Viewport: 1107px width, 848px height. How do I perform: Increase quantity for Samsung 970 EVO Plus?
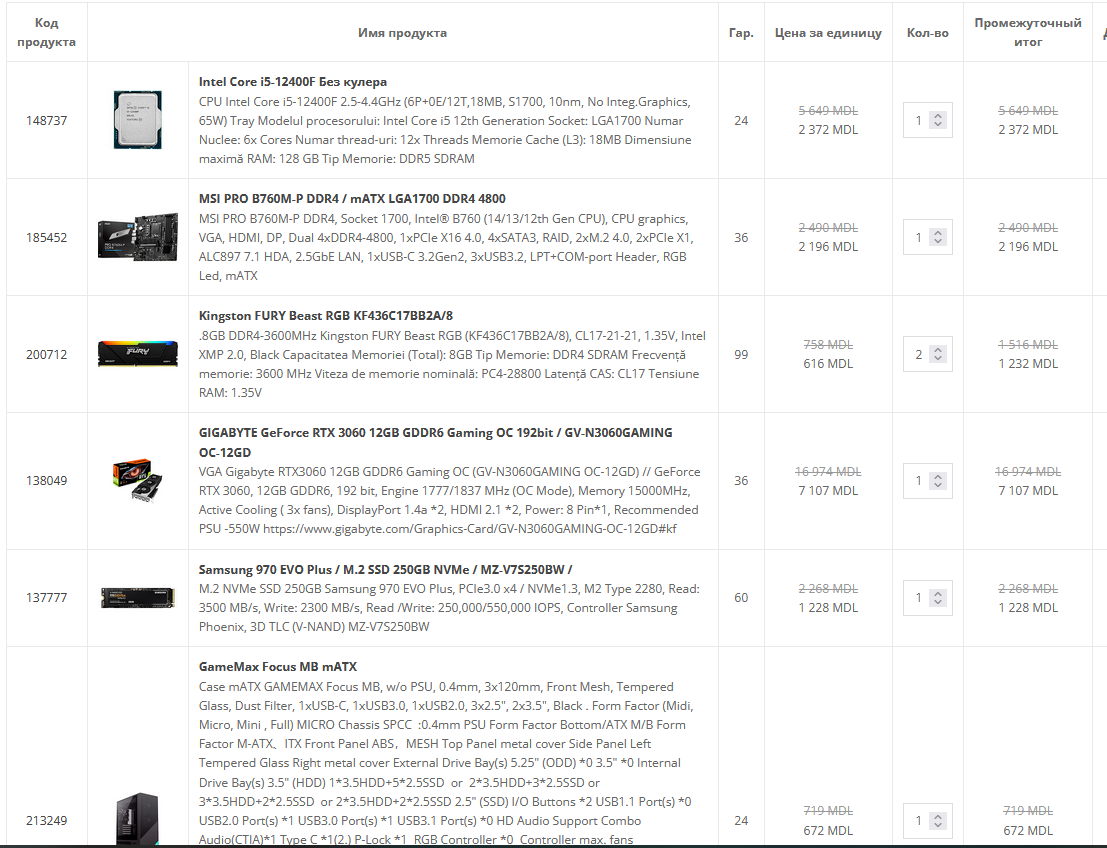click(938, 593)
